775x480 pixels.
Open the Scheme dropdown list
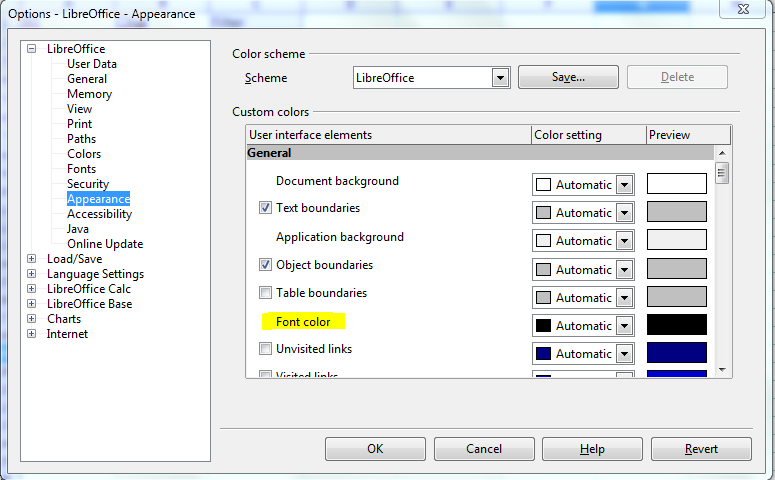500,78
